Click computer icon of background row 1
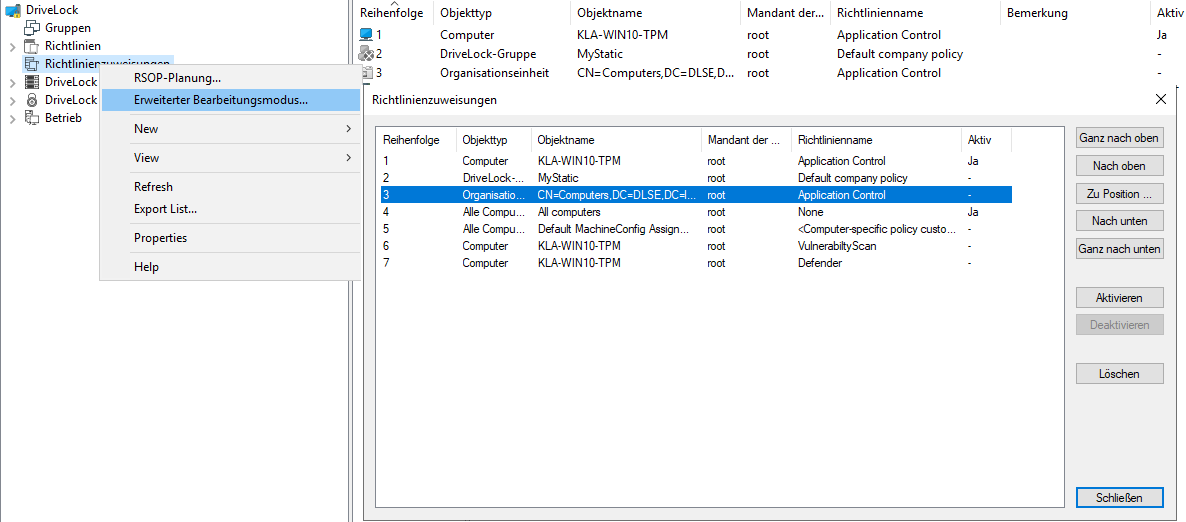 coord(367,35)
